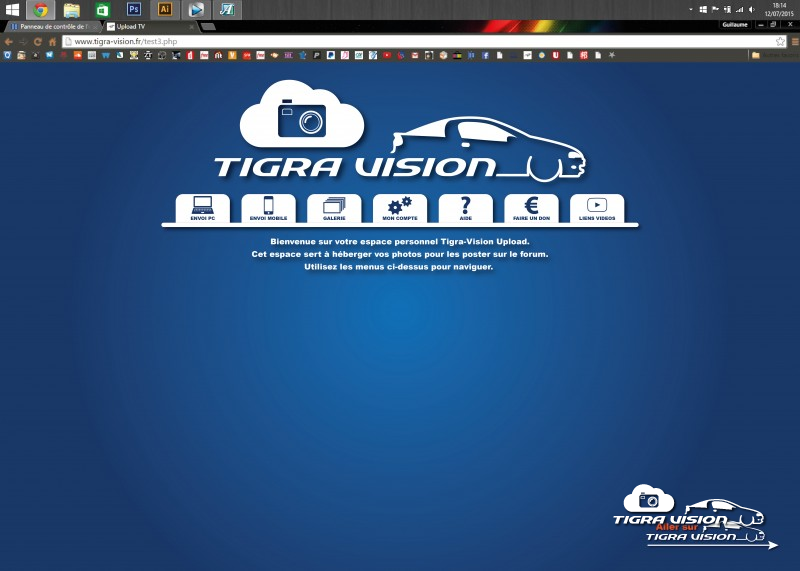Go to the browser home page
800x571 pixels.
click(52, 42)
